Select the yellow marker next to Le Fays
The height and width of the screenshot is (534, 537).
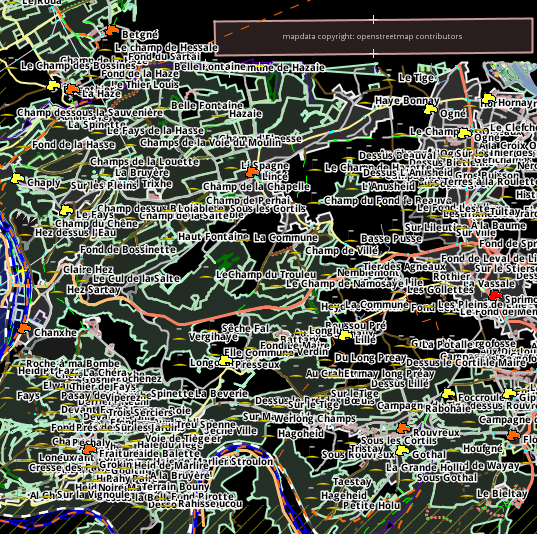click(x=66, y=210)
